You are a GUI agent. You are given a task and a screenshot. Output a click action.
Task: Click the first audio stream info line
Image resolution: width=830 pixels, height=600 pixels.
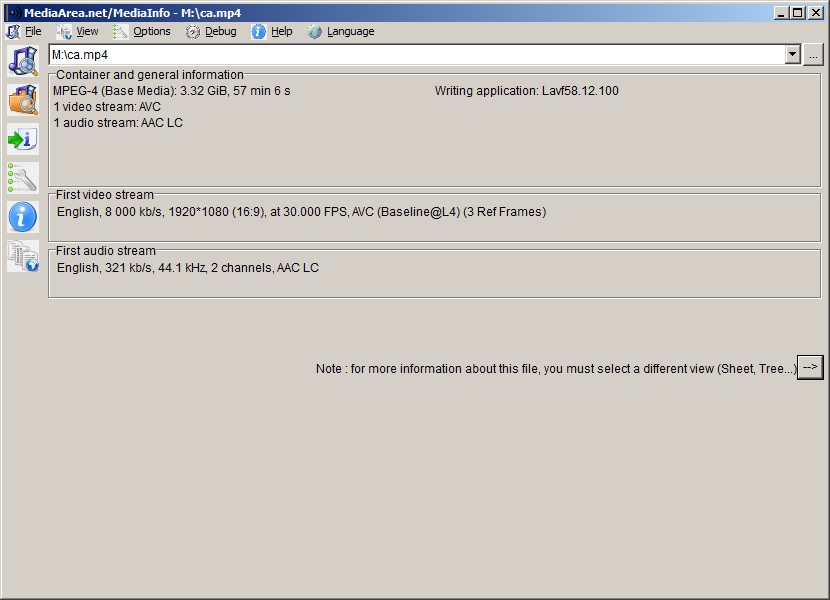188,268
